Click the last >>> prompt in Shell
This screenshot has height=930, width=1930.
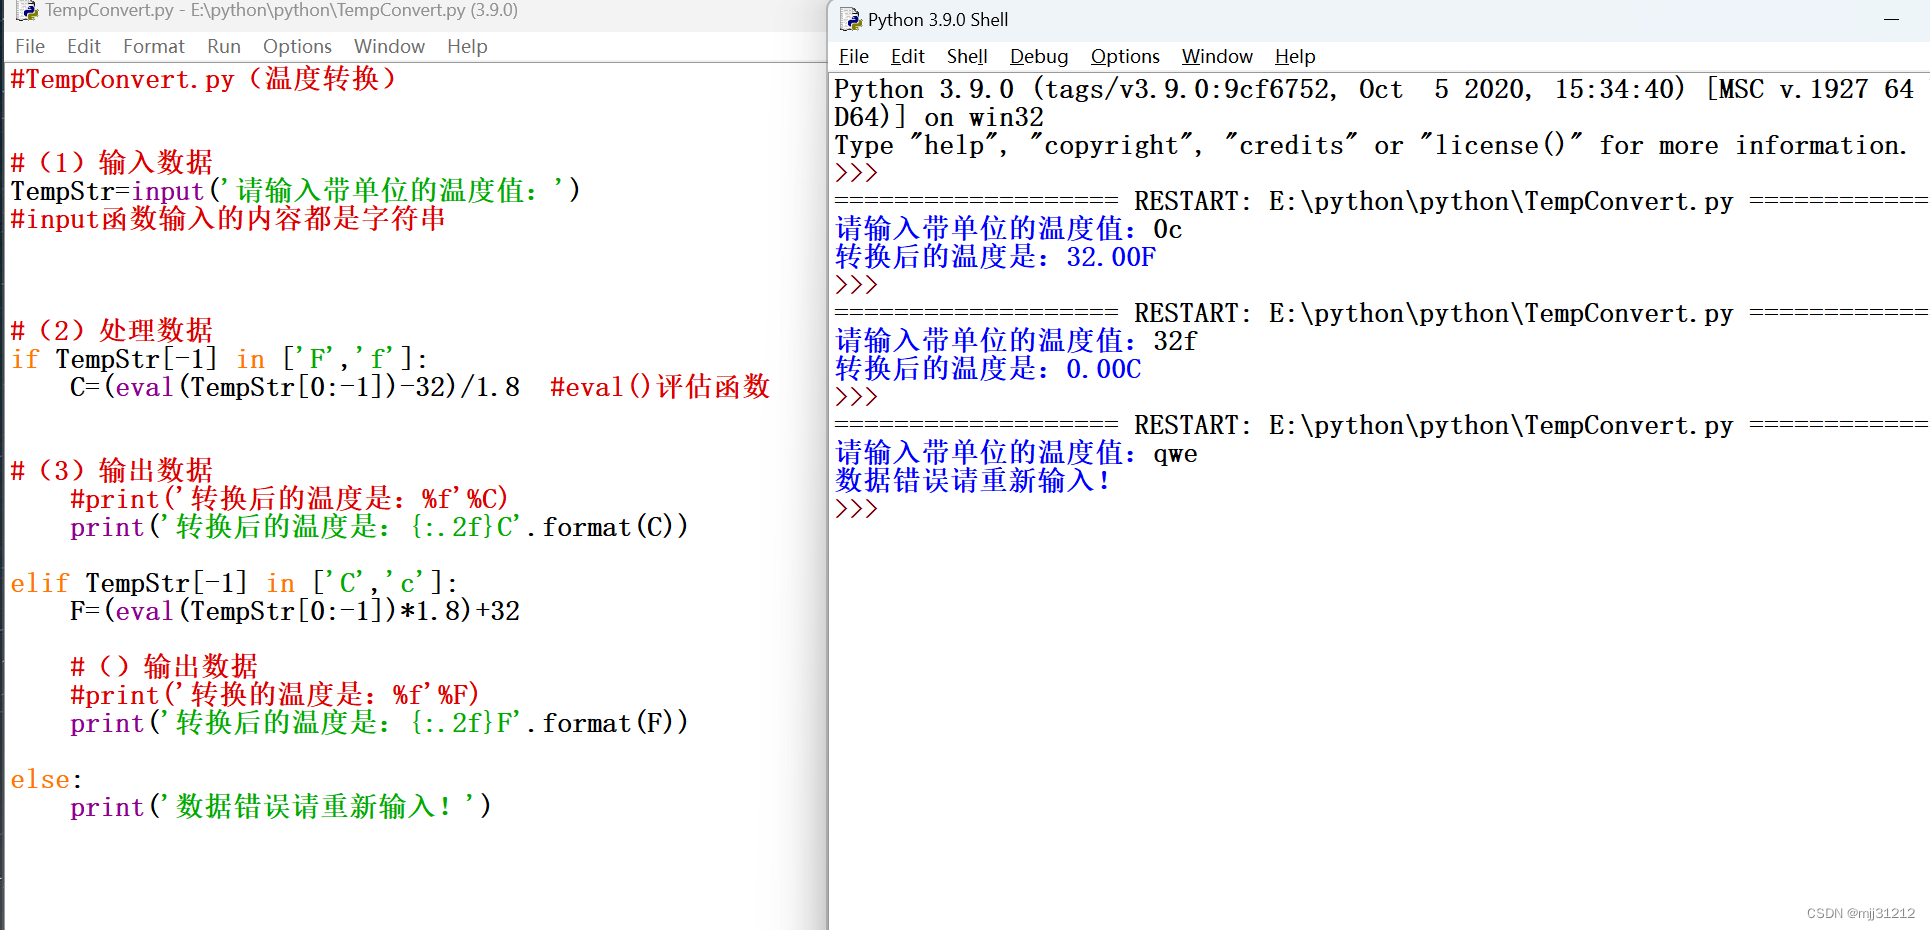pyautogui.click(x=856, y=509)
